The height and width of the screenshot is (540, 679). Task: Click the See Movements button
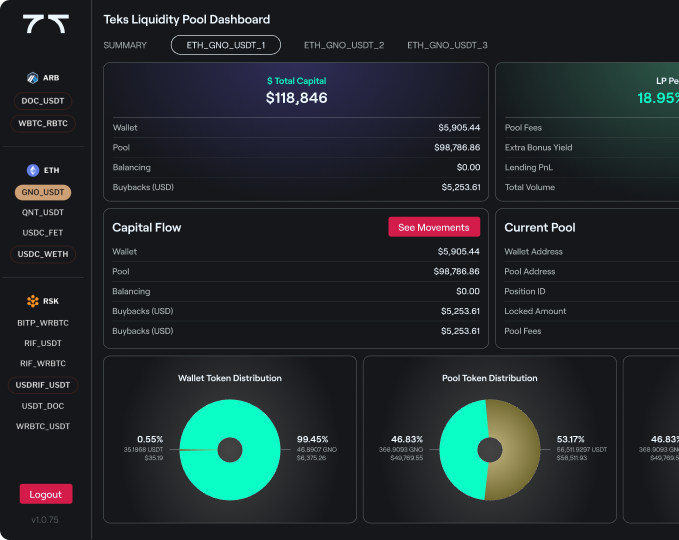click(x=433, y=227)
